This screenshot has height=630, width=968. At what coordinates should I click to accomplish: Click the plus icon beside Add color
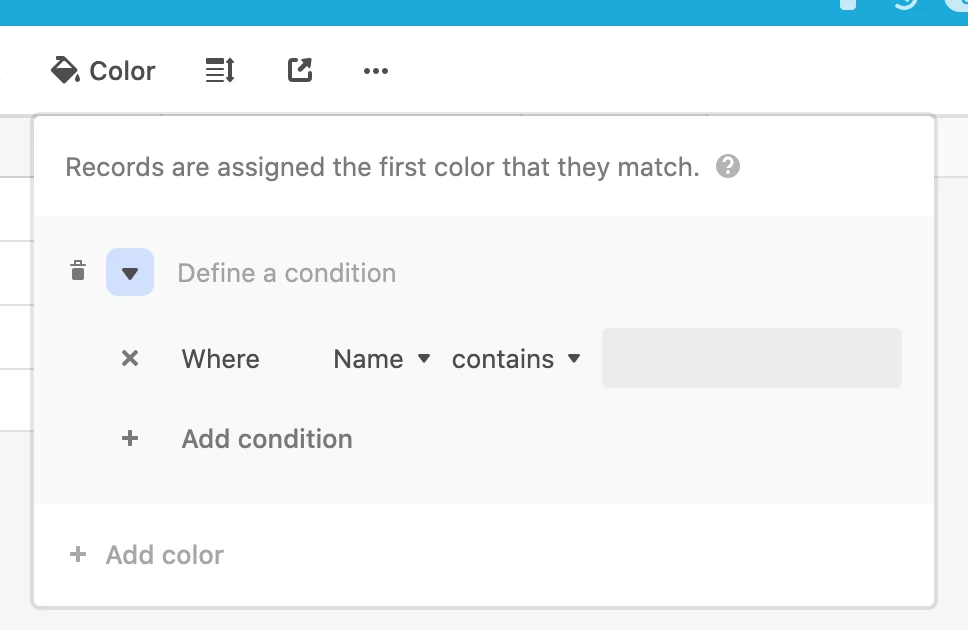[78, 554]
